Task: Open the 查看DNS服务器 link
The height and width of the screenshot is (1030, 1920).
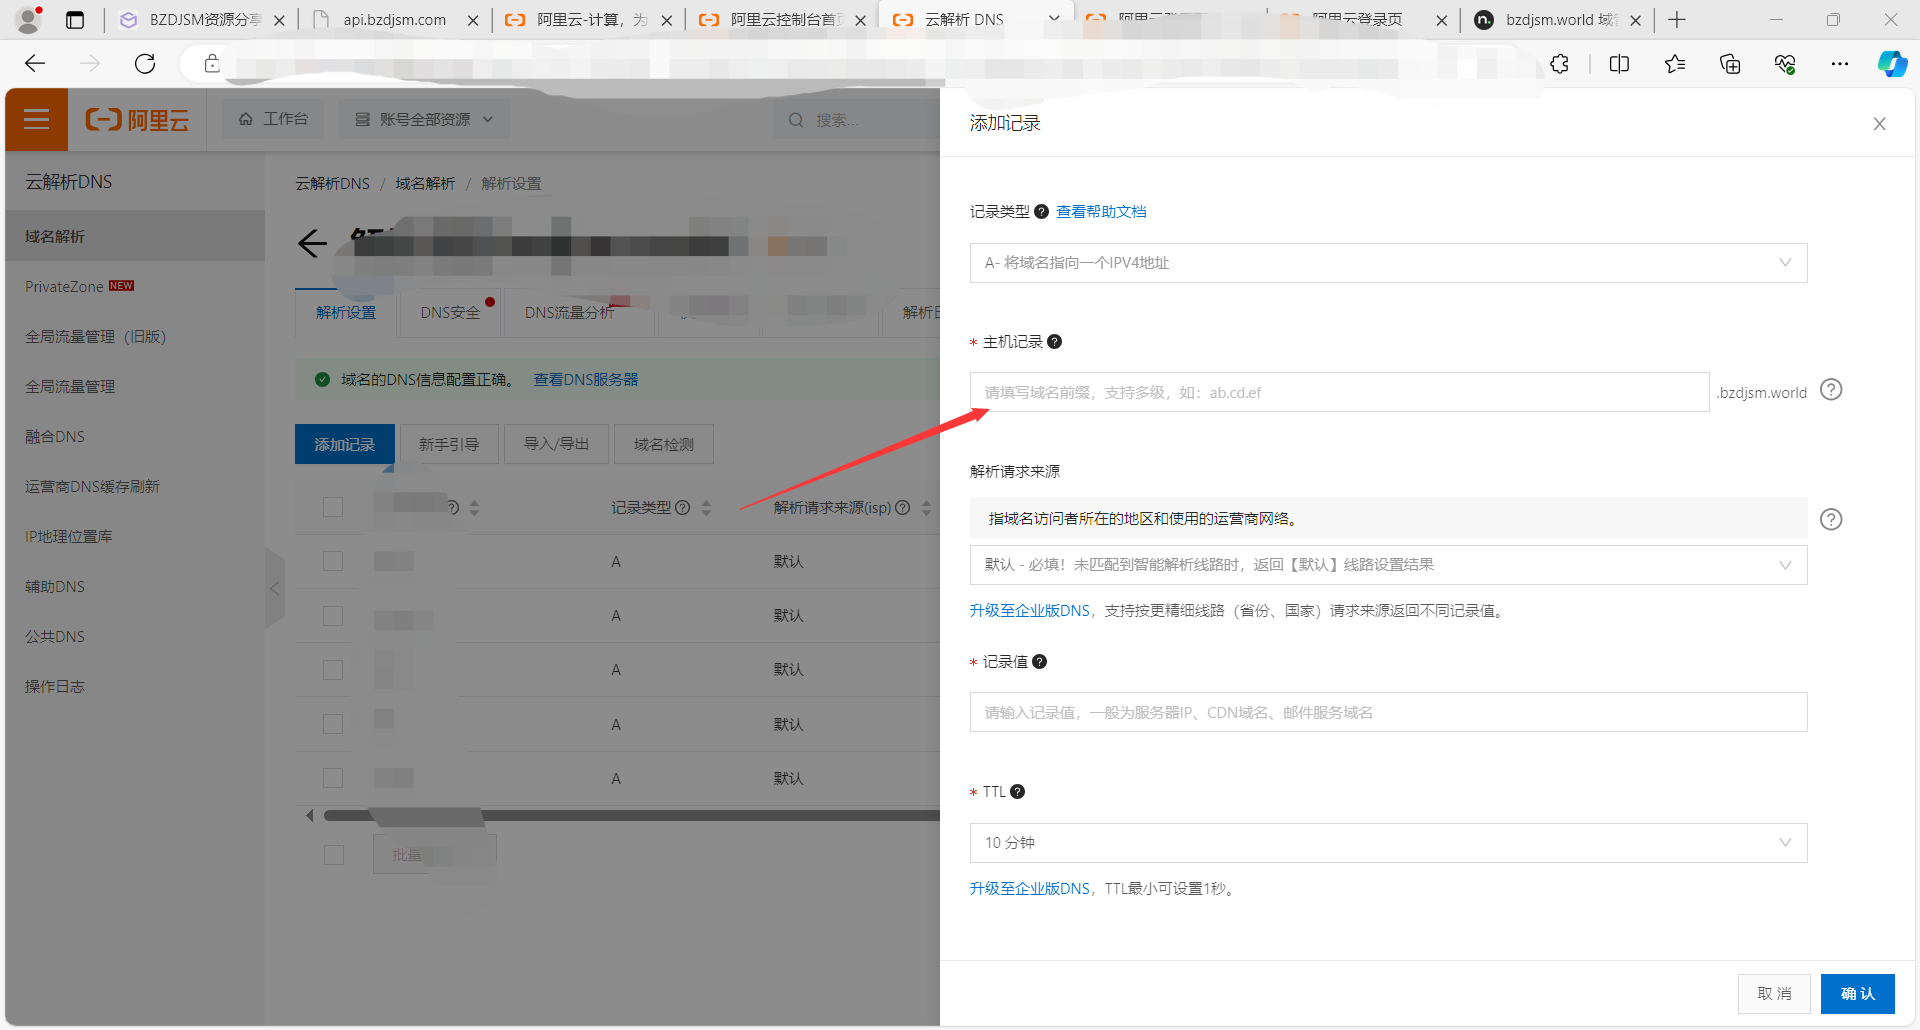Action: click(x=586, y=380)
